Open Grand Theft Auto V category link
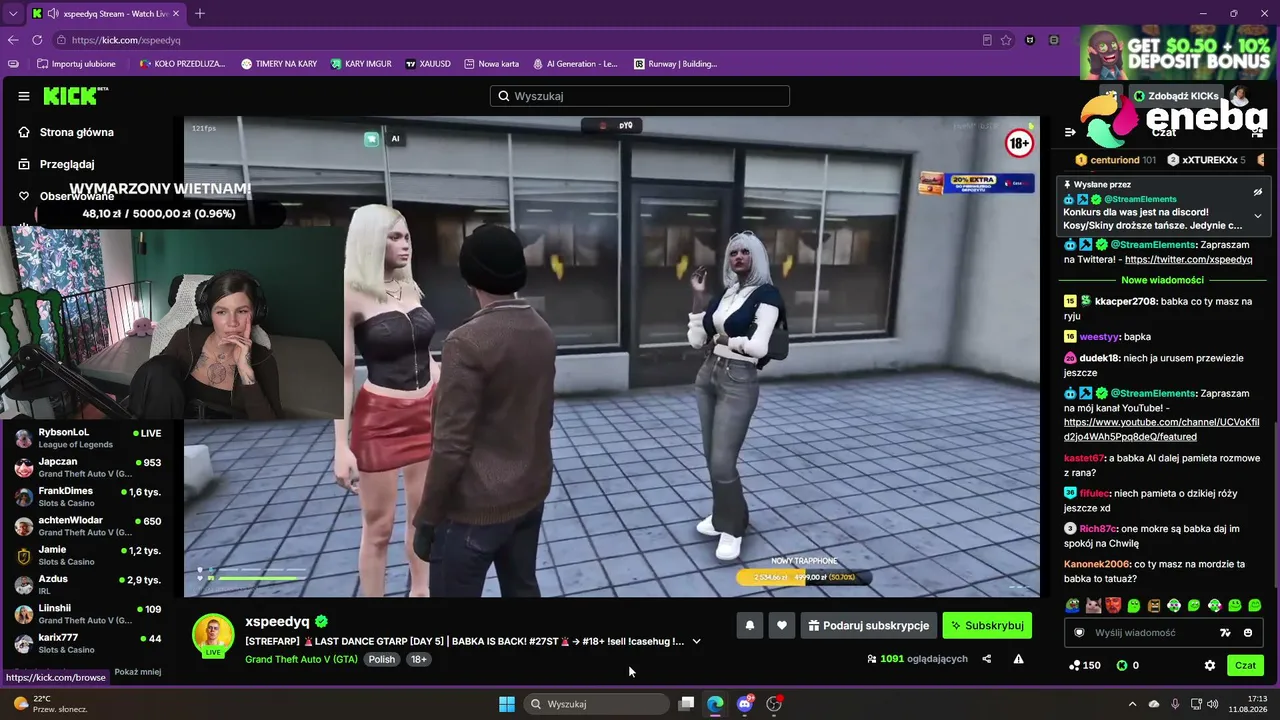The image size is (1280, 720). tap(301, 659)
